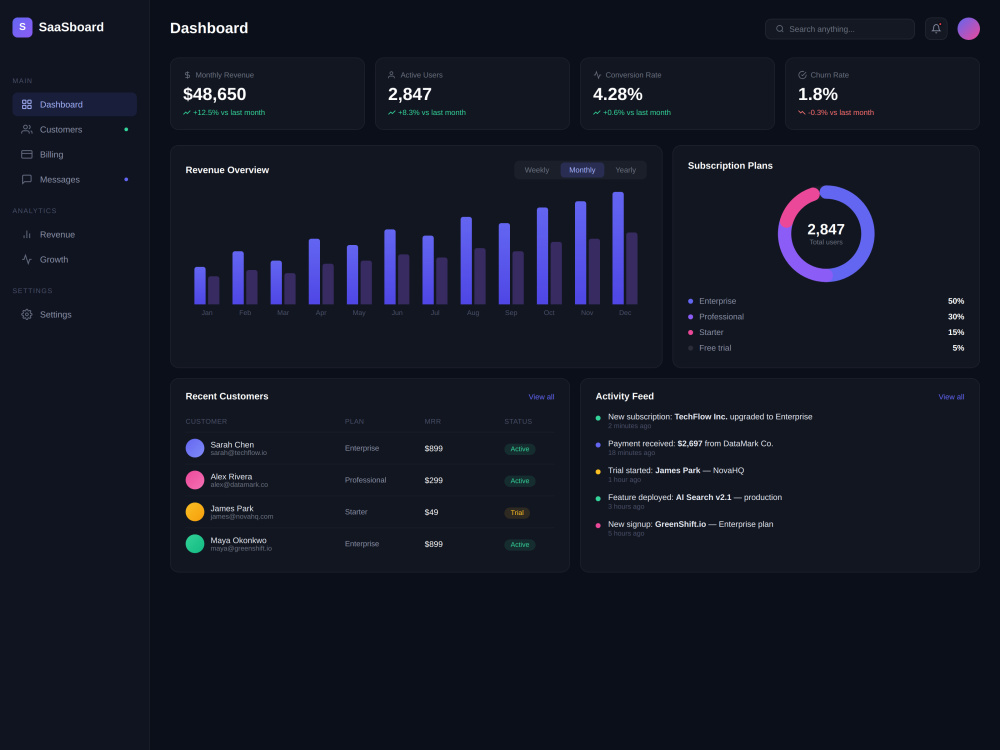Open Dashboard in the sidebar

[x=75, y=104]
